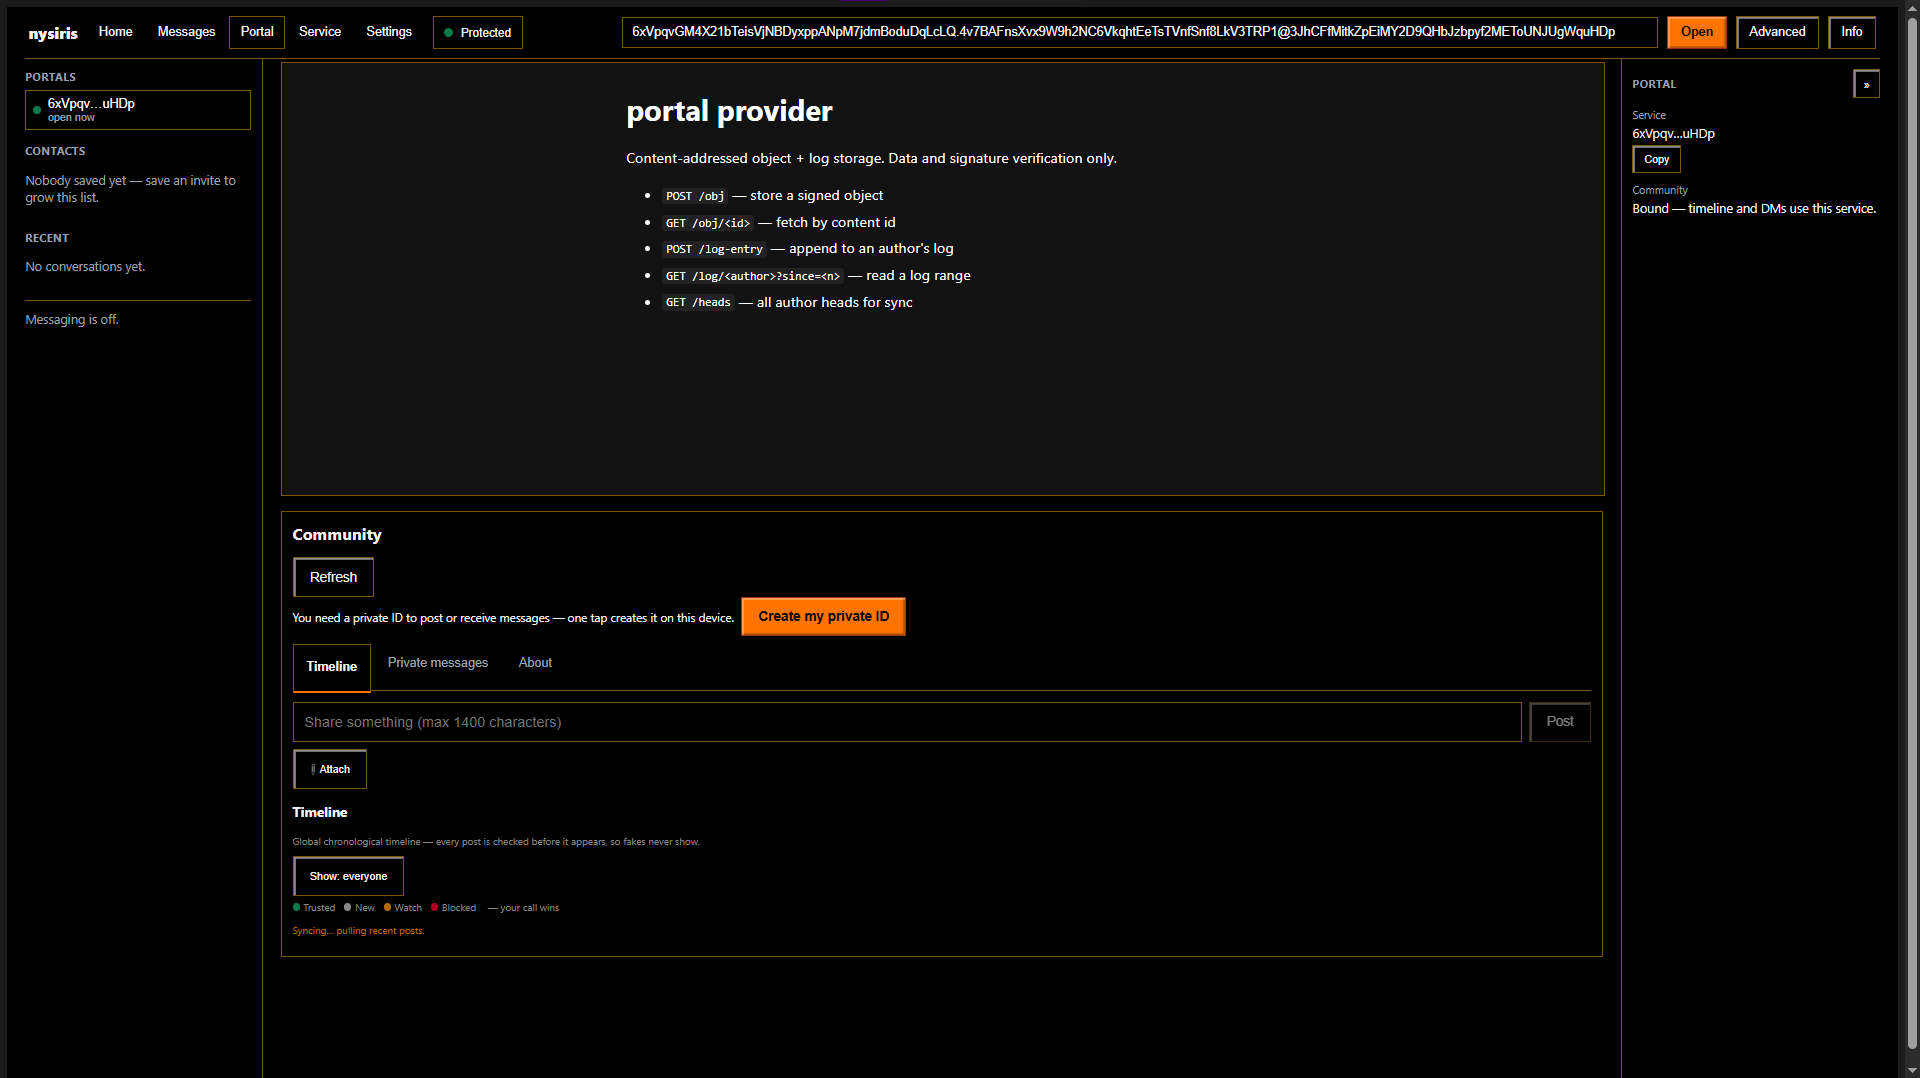Open the Advanced options button
The width and height of the screenshot is (1920, 1078).
[x=1777, y=32]
